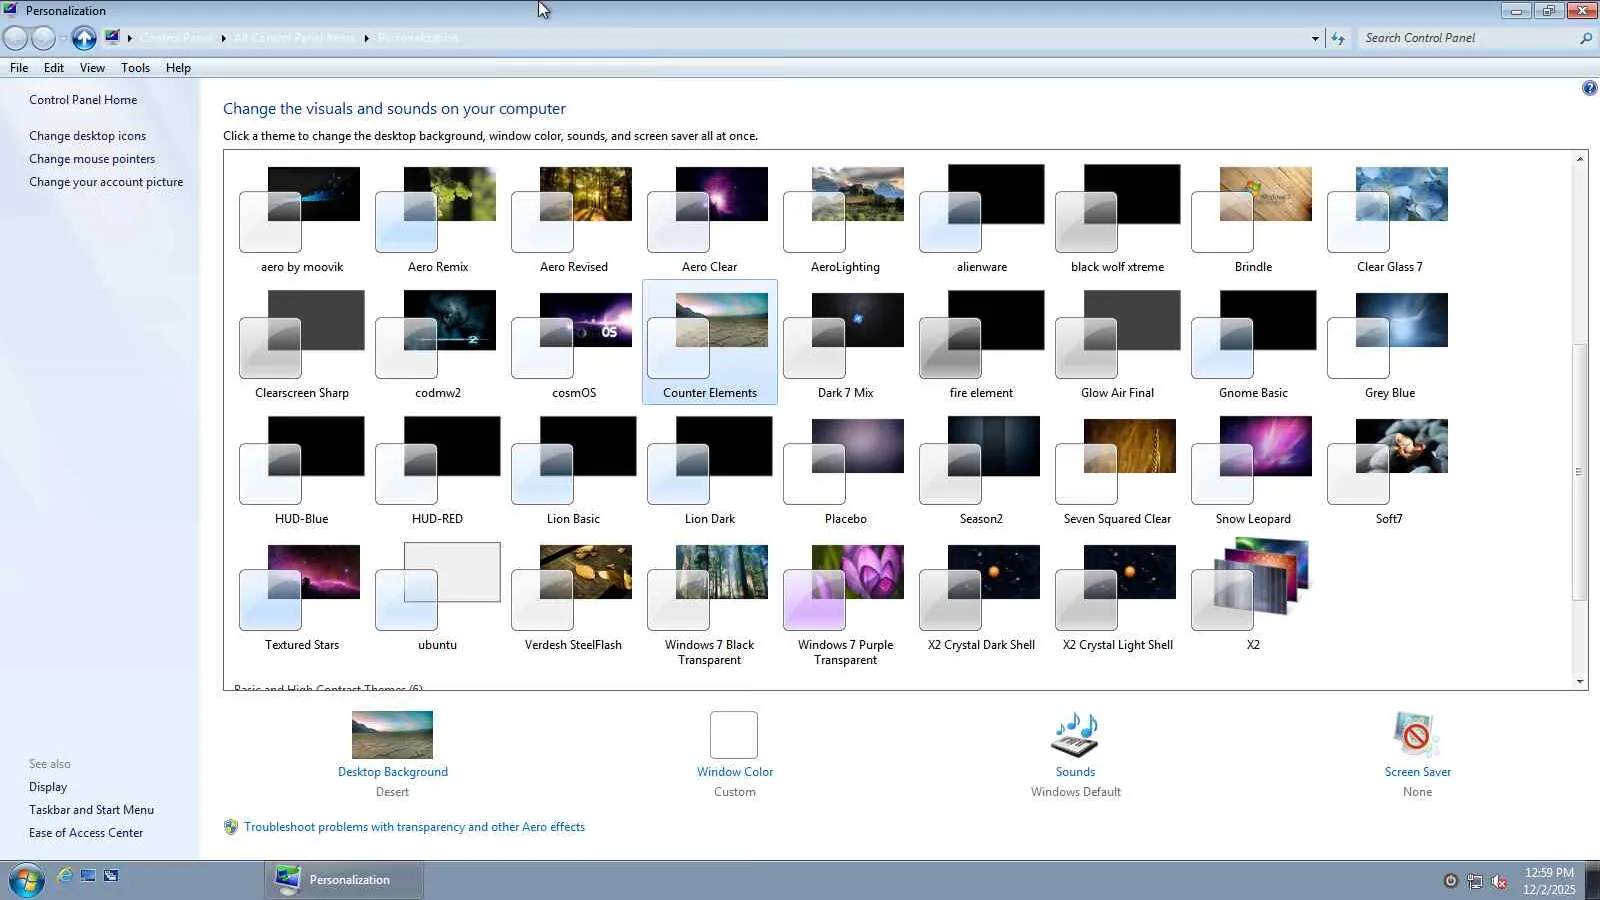
Task: Open the Windows Start button
Action: coord(26,881)
